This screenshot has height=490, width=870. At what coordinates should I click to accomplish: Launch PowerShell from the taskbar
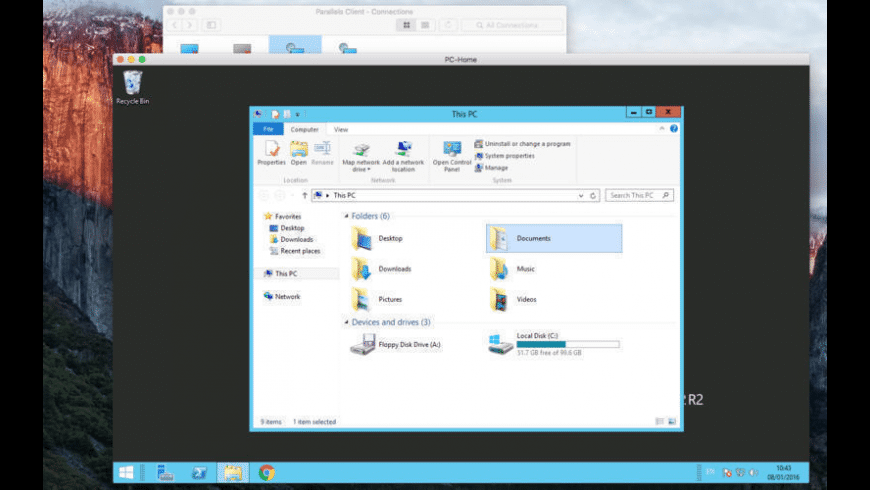[x=199, y=472]
